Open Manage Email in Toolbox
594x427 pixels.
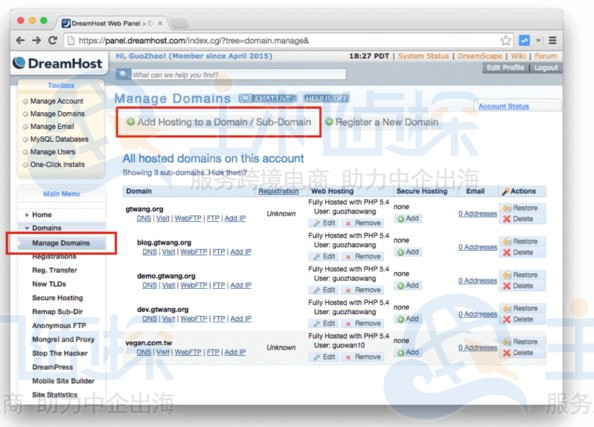52,127
